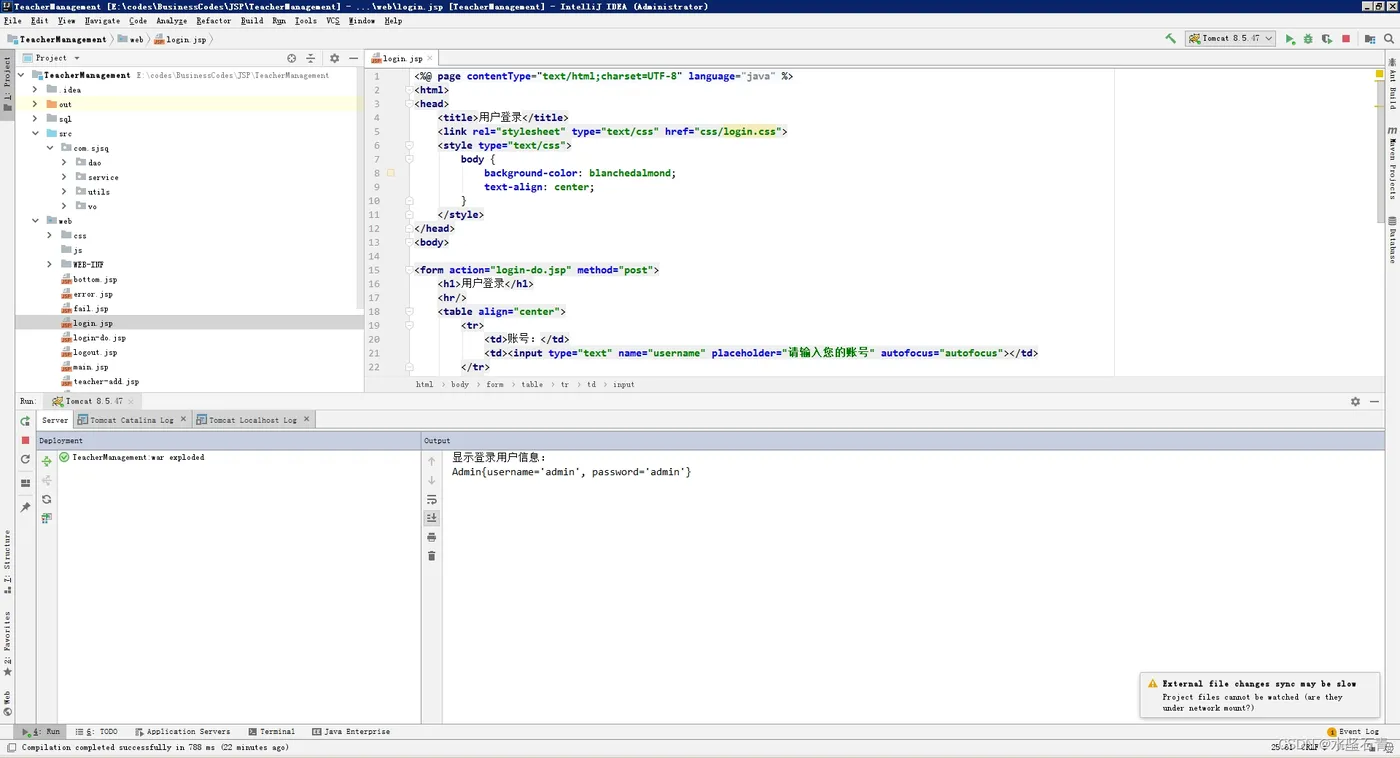The width and height of the screenshot is (1400, 758).
Task: Open the TODO tool window
Action: point(96,732)
